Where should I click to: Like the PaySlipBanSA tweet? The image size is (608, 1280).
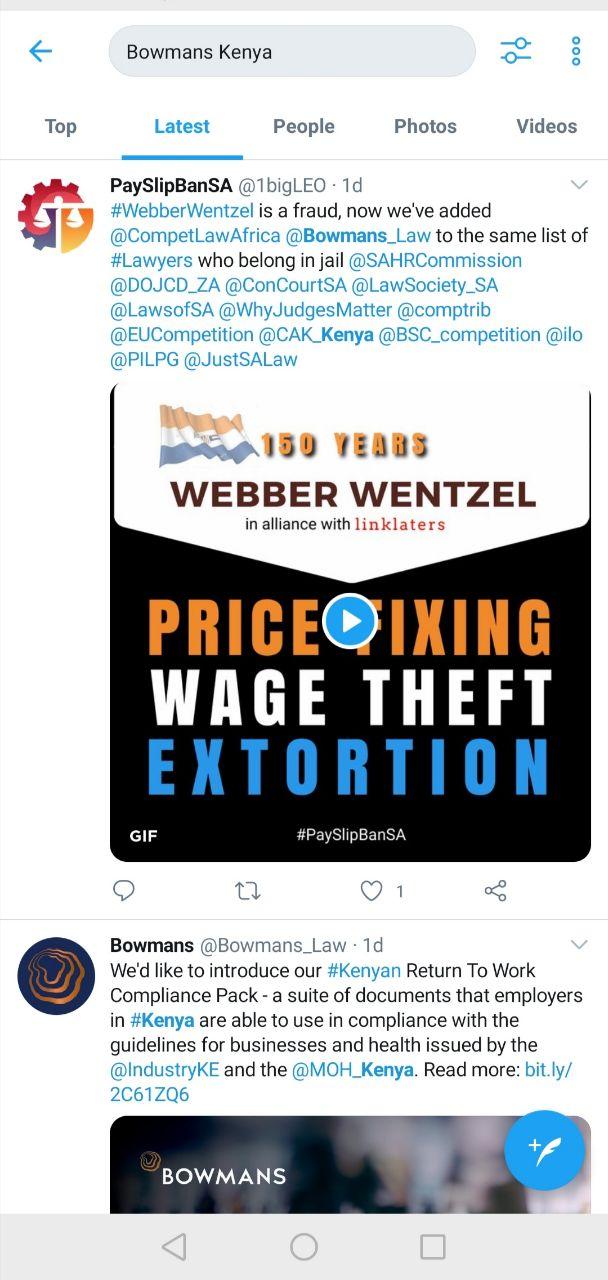(372, 890)
